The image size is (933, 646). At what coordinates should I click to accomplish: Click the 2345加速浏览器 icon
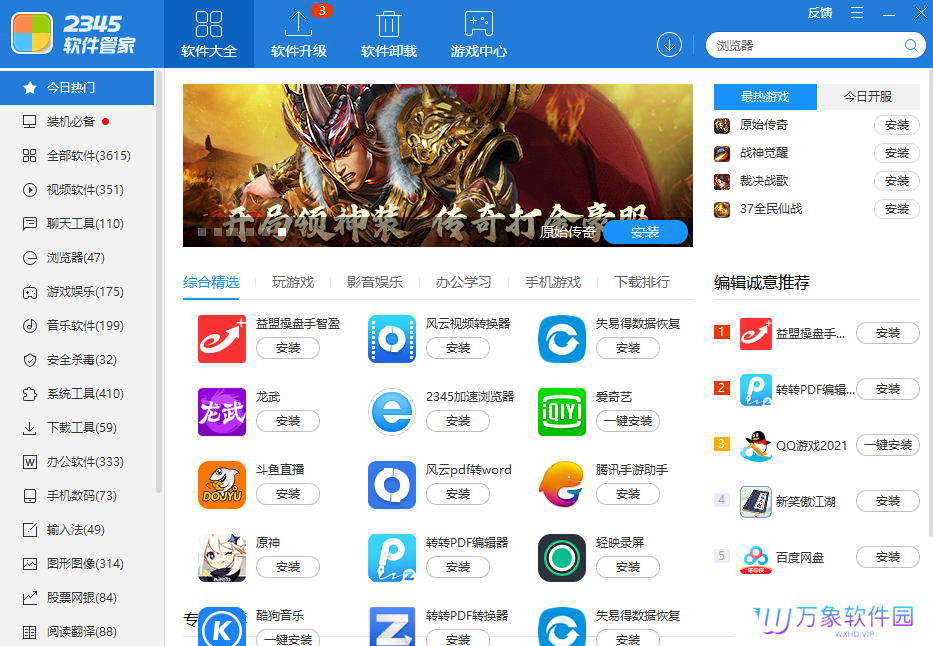pyautogui.click(x=392, y=412)
